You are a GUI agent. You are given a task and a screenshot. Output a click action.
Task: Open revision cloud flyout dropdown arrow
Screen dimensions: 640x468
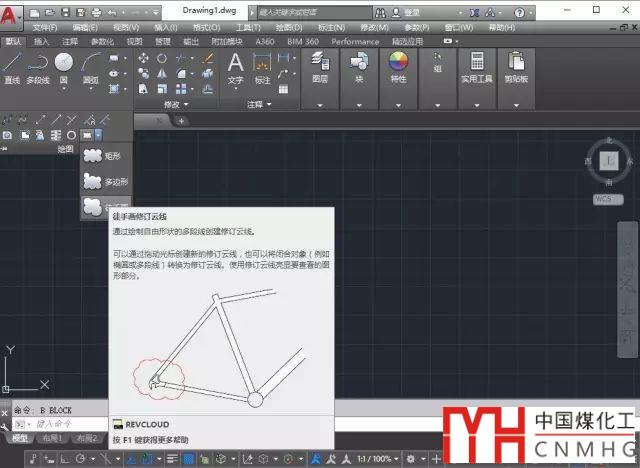(x=98, y=135)
